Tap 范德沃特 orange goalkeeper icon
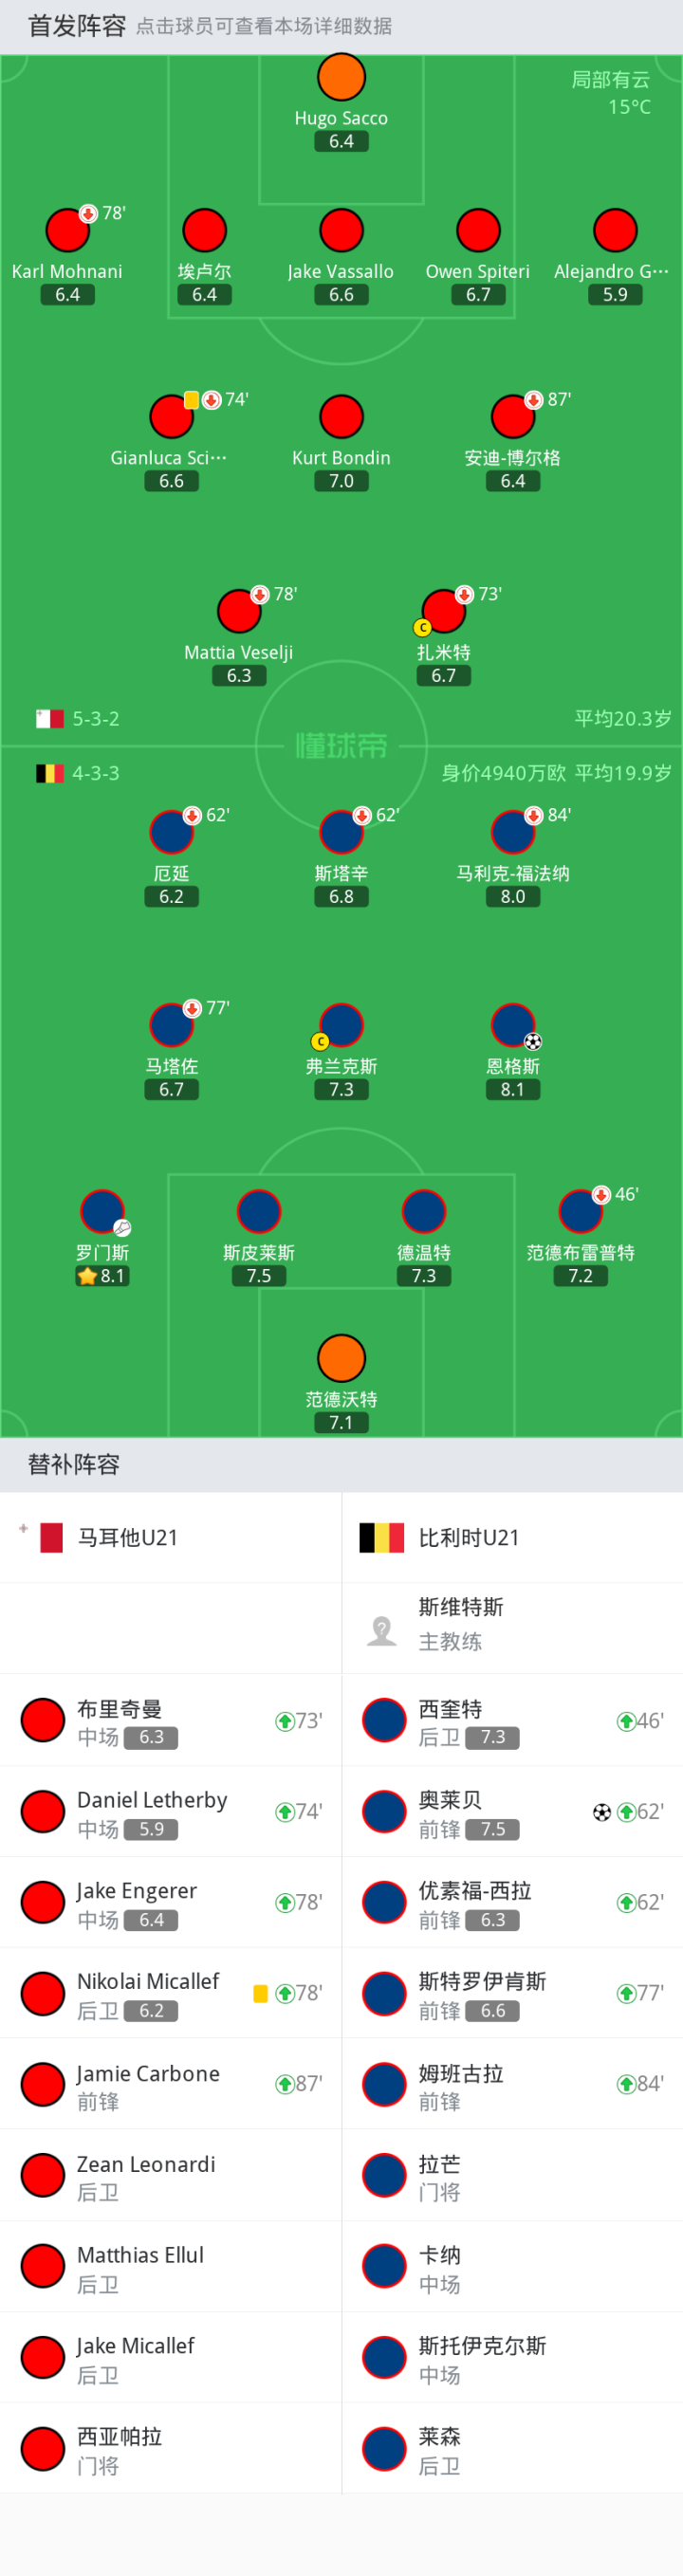Image resolution: width=683 pixels, height=2576 pixels. point(341,1359)
